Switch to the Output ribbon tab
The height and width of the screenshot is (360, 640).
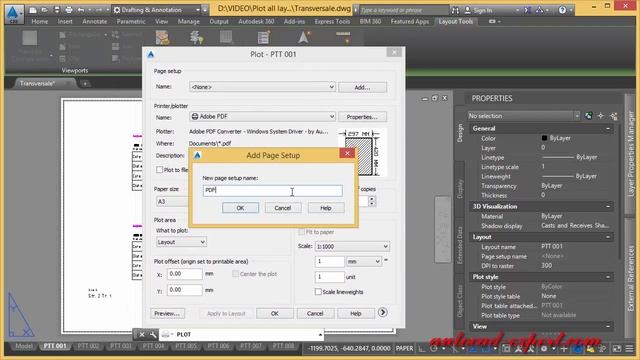(x=219, y=21)
